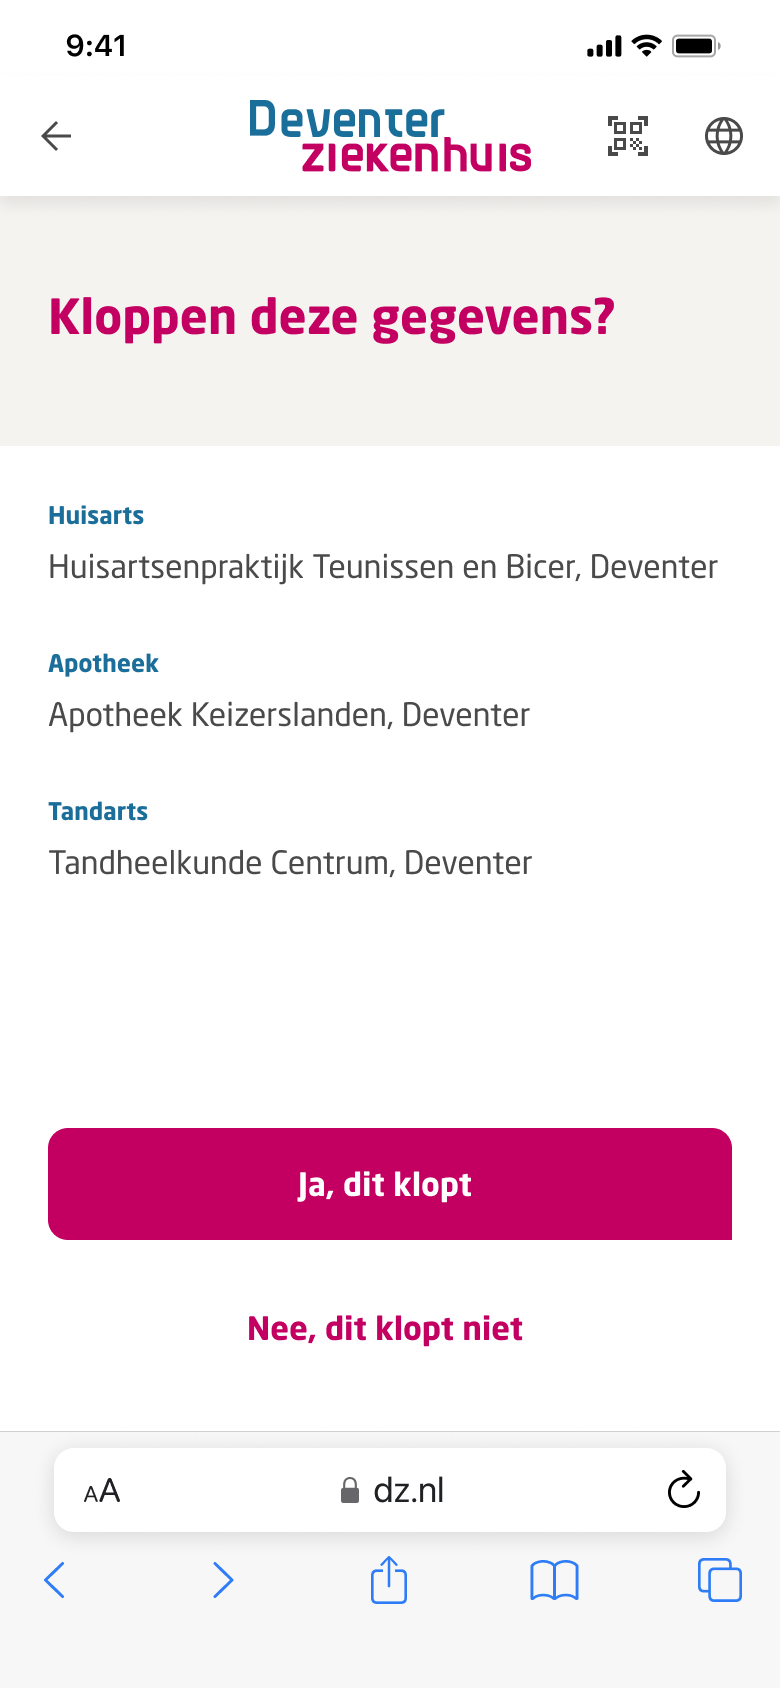Open language selection via globe icon
Screen dimensions: 780x1688
coord(724,136)
